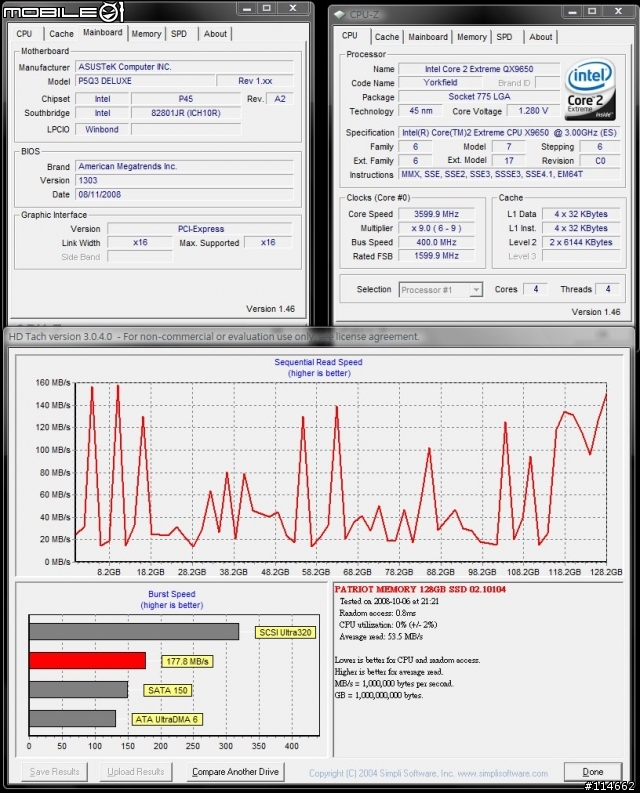Click American Megatrends Inc. brand field
The height and width of the screenshot is (794, 640).
point(184,166)
